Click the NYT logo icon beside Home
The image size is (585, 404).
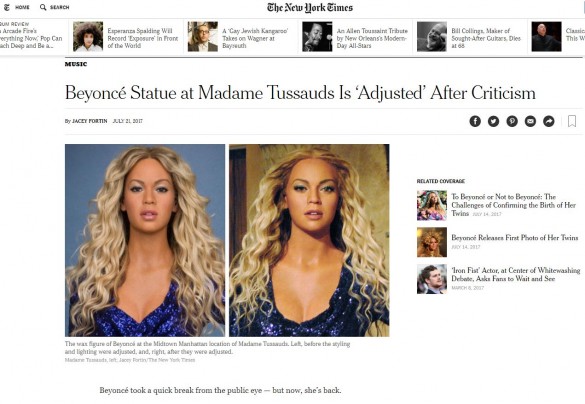coord(6,7)
